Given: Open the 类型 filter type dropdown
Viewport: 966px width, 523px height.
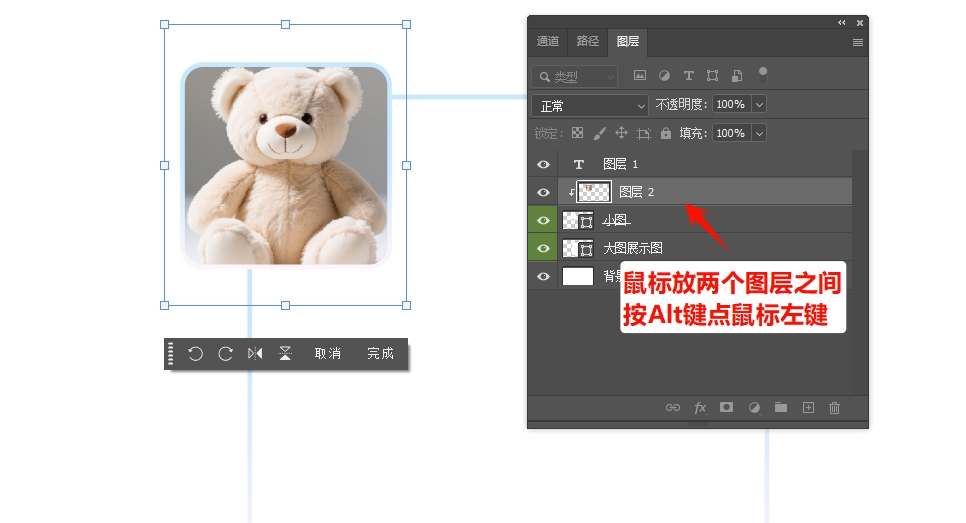Looking at the screenshot, I should tap(574, 77).
